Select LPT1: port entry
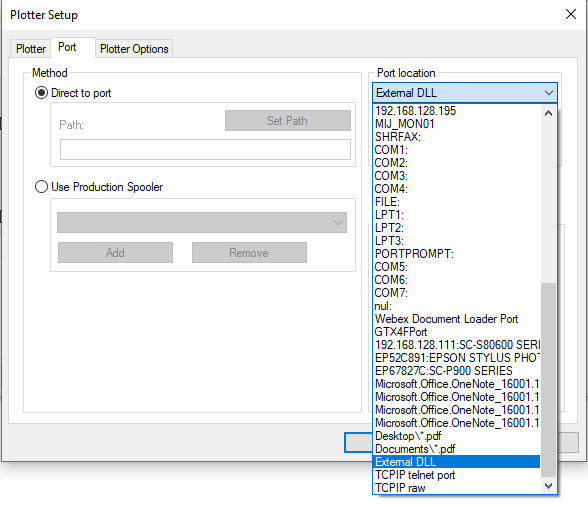Image resolution: width=588 pixels, height=507 pixels. [x=456, y=215]
